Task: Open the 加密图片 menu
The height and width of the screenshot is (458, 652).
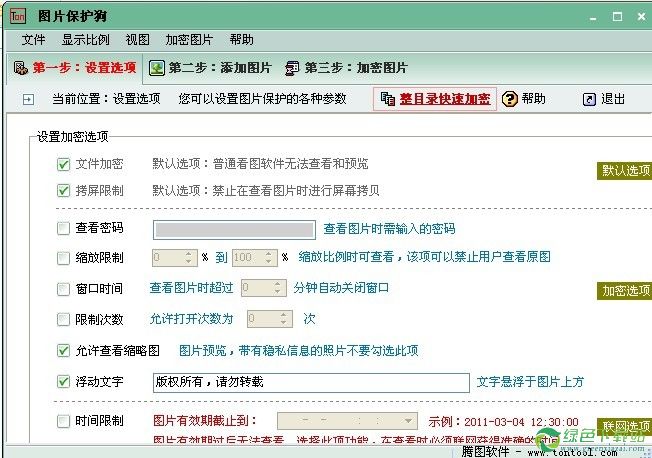Action: 189,40
